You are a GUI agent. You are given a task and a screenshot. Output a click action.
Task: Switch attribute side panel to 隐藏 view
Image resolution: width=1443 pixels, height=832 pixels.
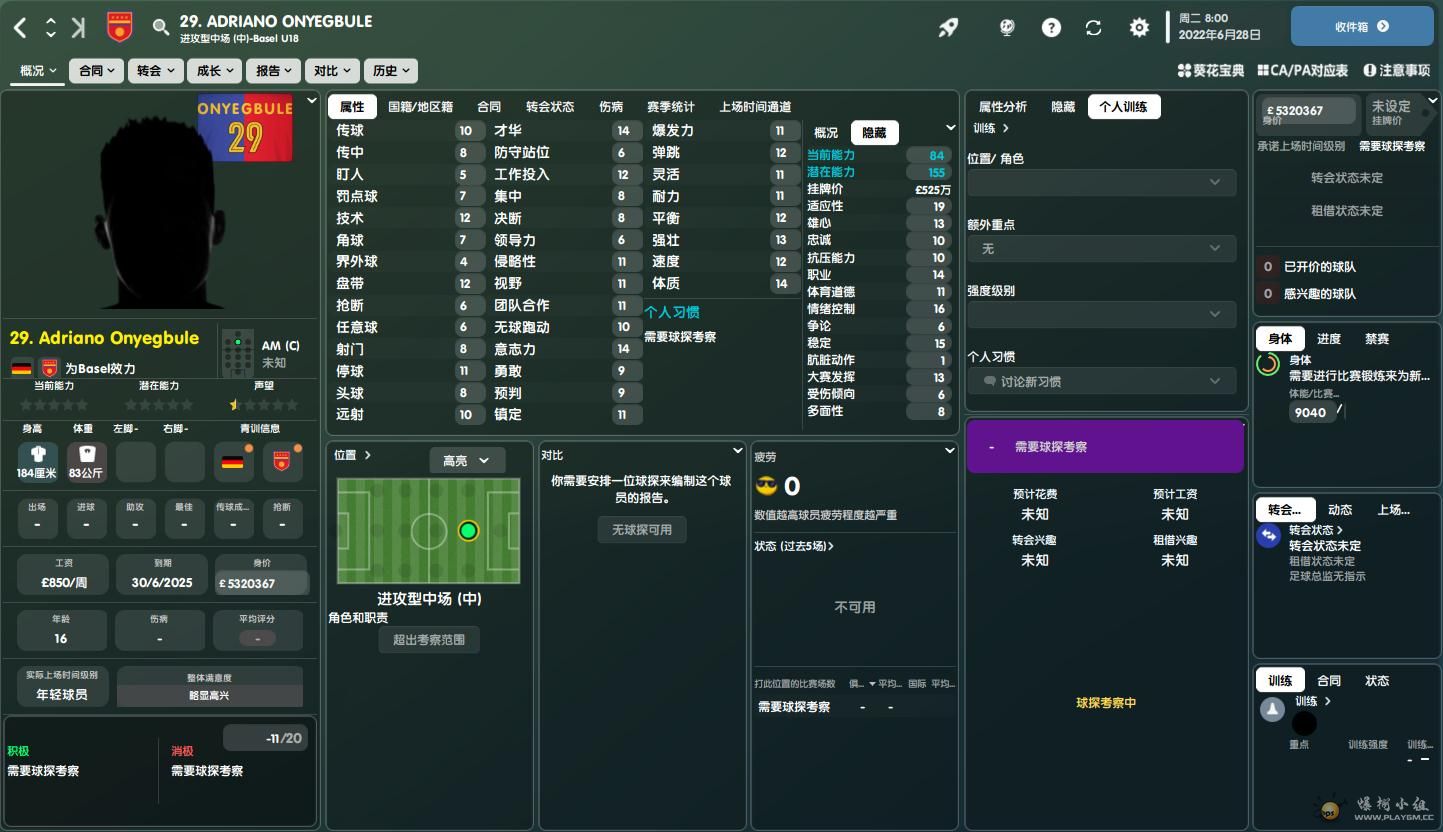coord(874,133)
